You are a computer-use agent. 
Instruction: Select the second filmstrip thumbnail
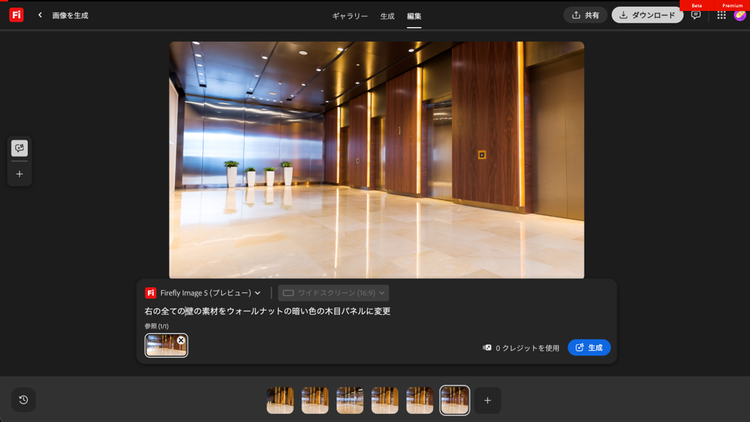tap(315, 400)
